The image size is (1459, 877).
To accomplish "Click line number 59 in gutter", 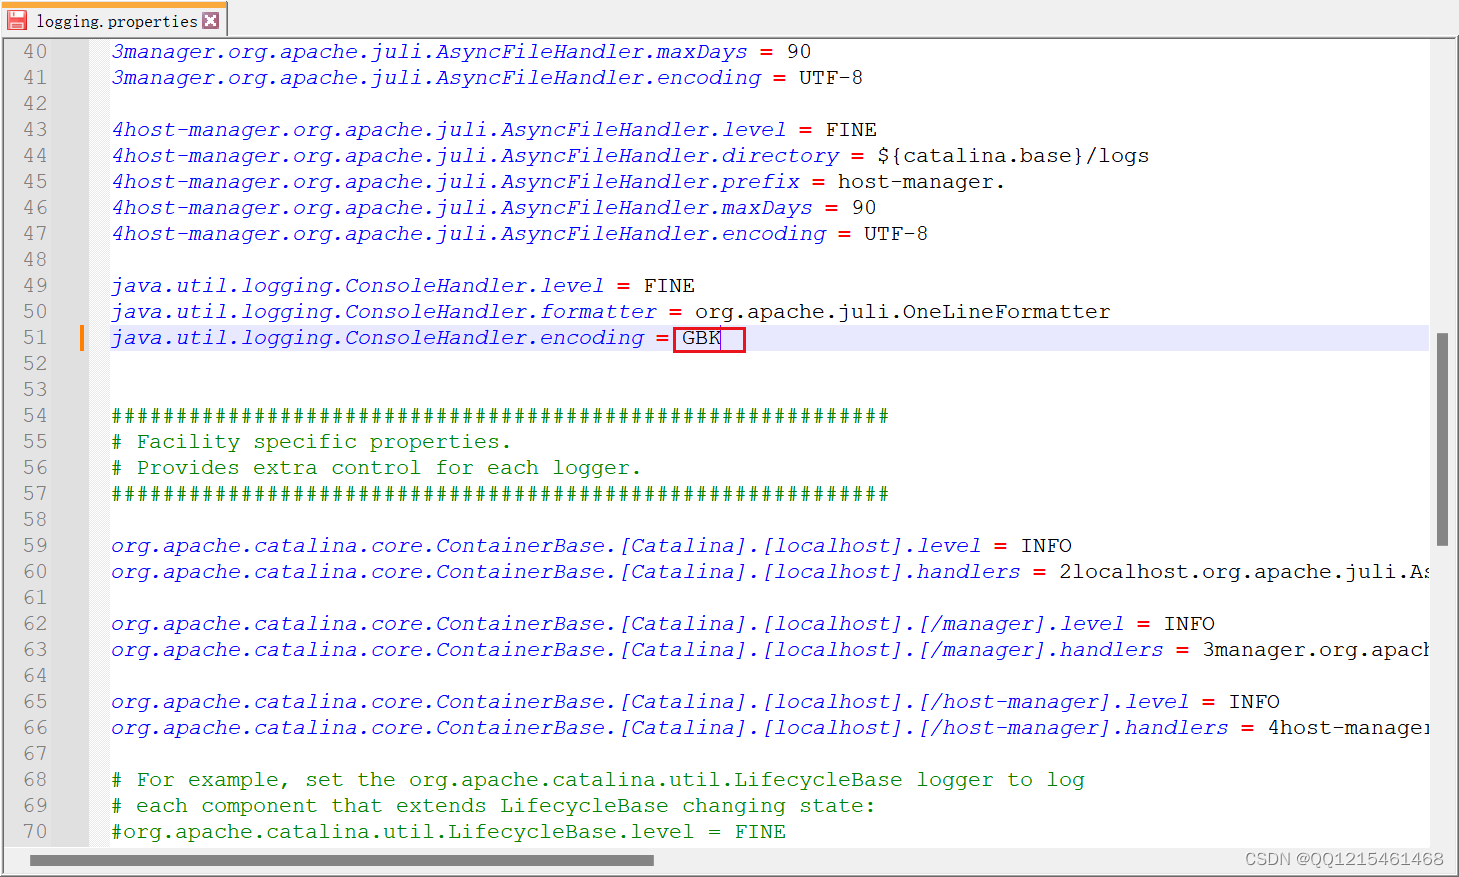I will (x=35, y=546).
